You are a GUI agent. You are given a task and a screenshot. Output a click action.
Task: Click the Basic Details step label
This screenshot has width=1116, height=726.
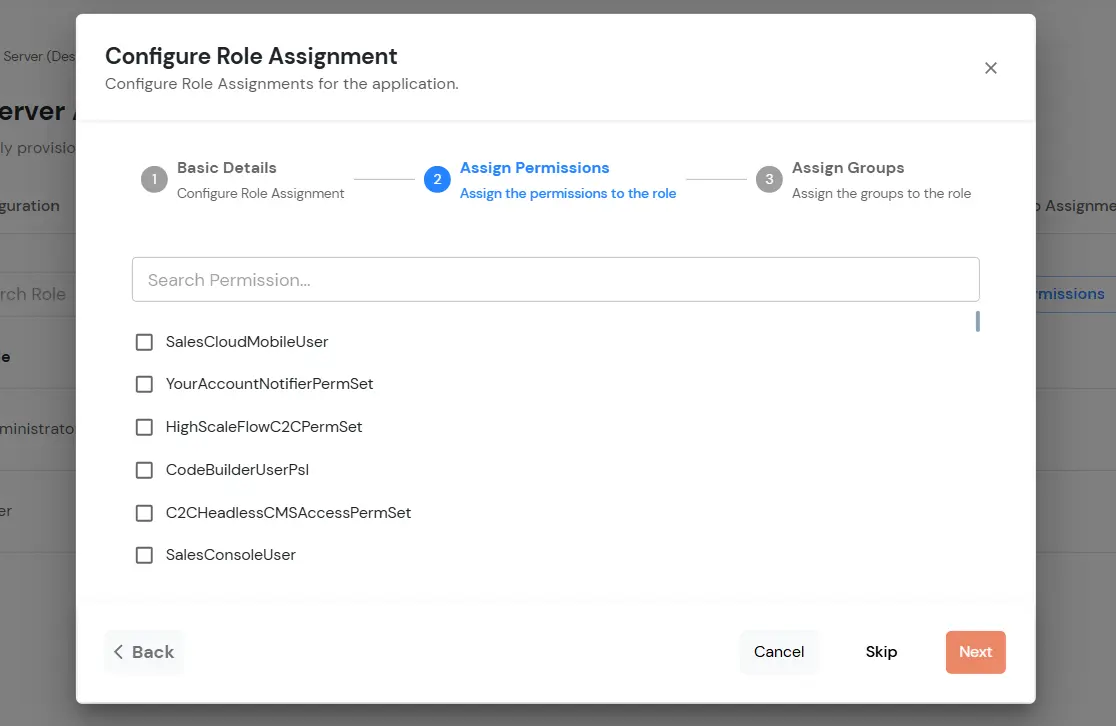[x=227, y=167]
